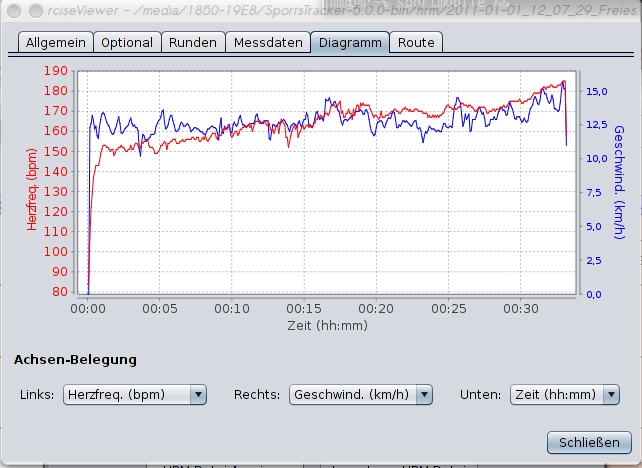Click the first round window button in title bar
Image resolution: width=642 pixels, height=468 pixels.
[14, 11]
